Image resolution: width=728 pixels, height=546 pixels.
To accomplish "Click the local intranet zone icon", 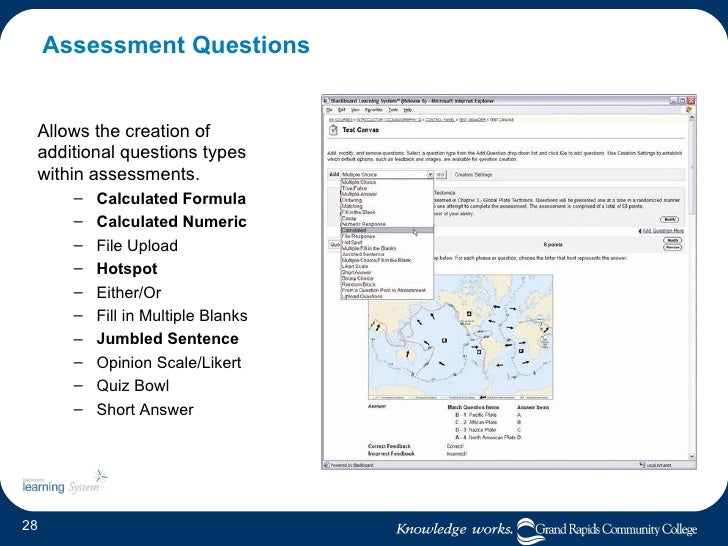I will (643, 465).
